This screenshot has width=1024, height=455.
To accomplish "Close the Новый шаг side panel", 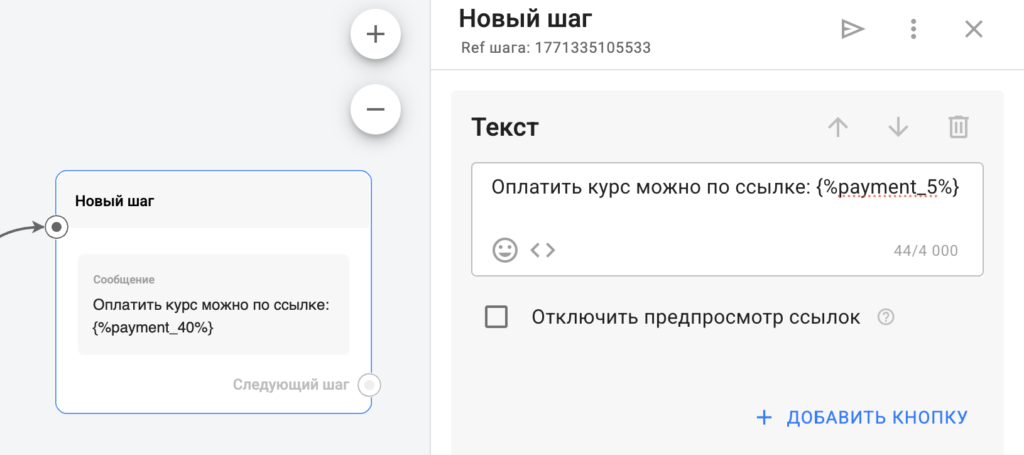I will [x=973, y=29].
